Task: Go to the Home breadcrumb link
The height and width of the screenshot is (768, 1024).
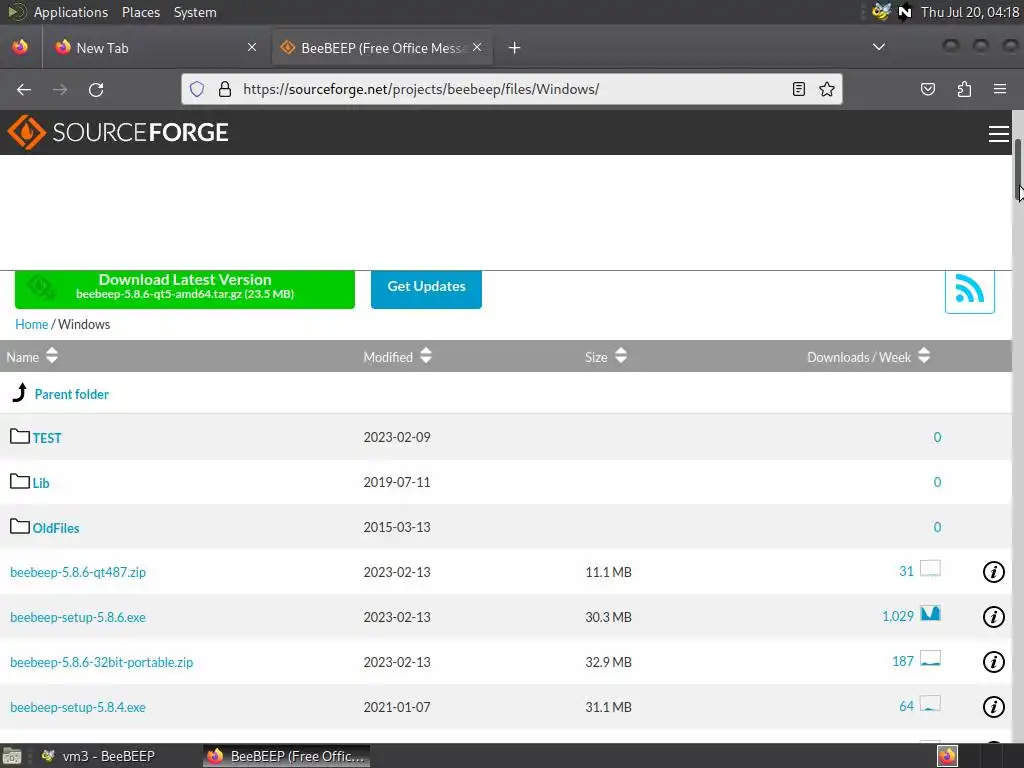Action: (31, 325)
